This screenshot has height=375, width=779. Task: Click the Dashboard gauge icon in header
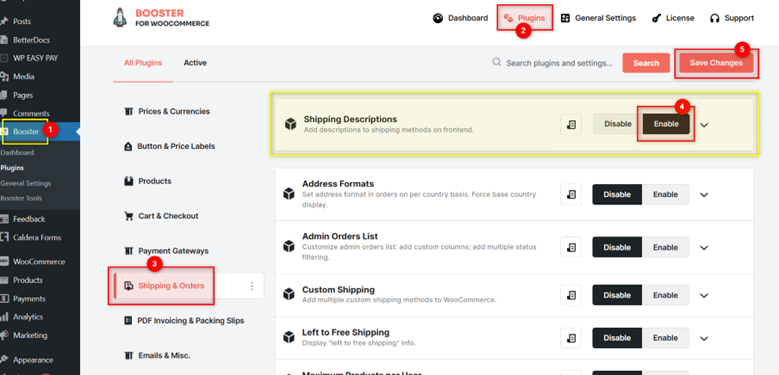point(438,18)
